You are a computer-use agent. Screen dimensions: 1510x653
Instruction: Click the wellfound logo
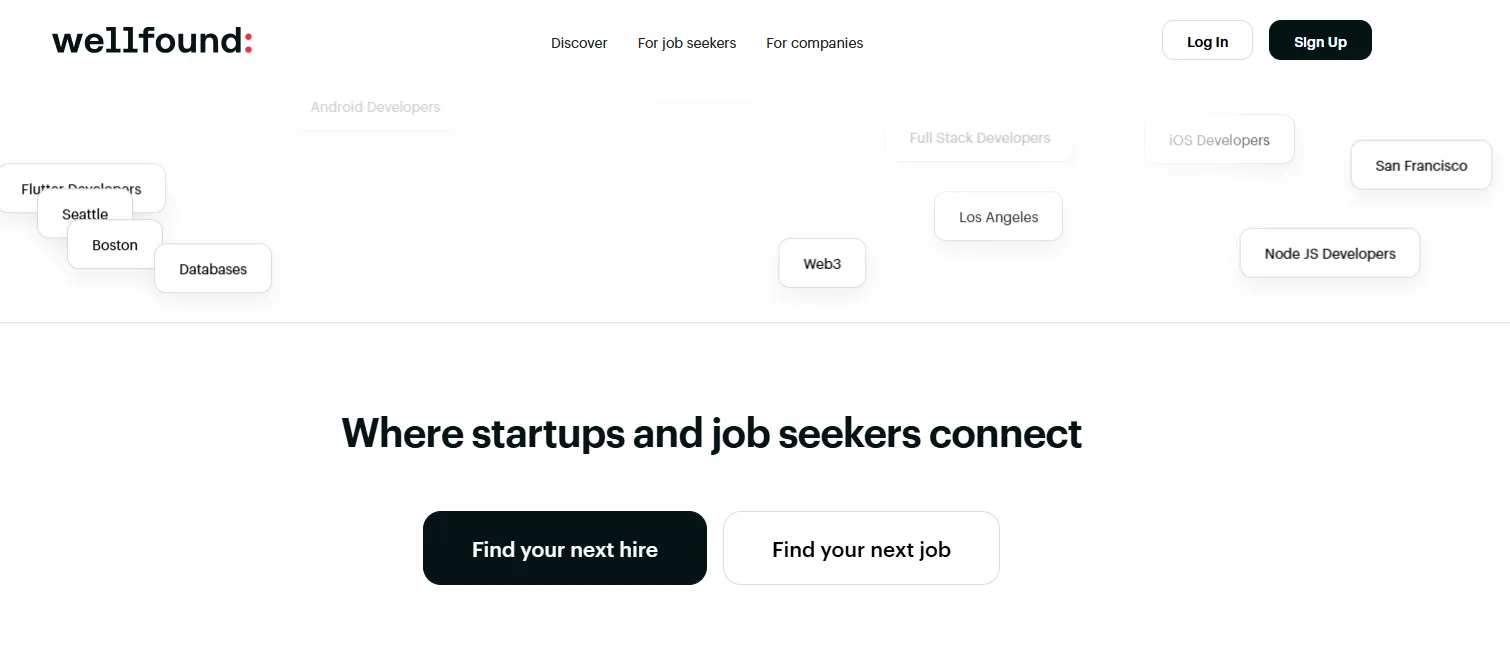pyautogui.click(x=152, y=42)
